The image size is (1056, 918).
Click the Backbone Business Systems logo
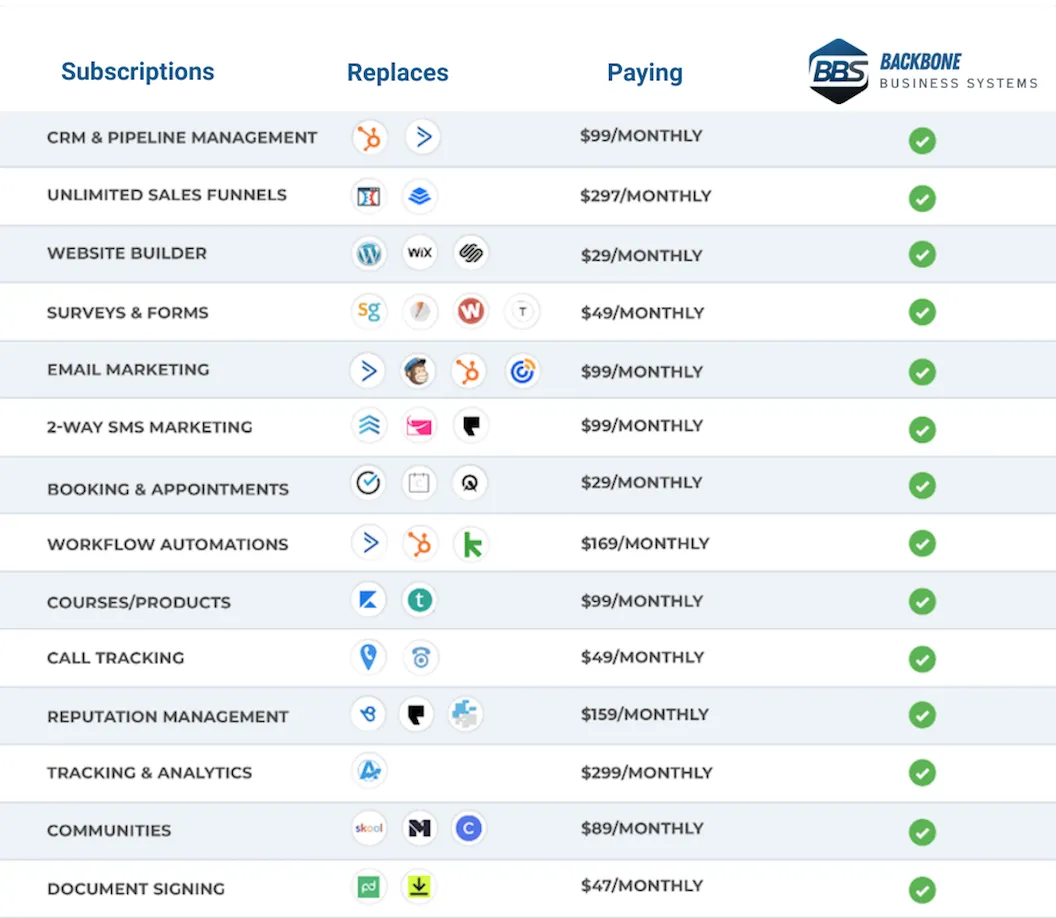923,71
